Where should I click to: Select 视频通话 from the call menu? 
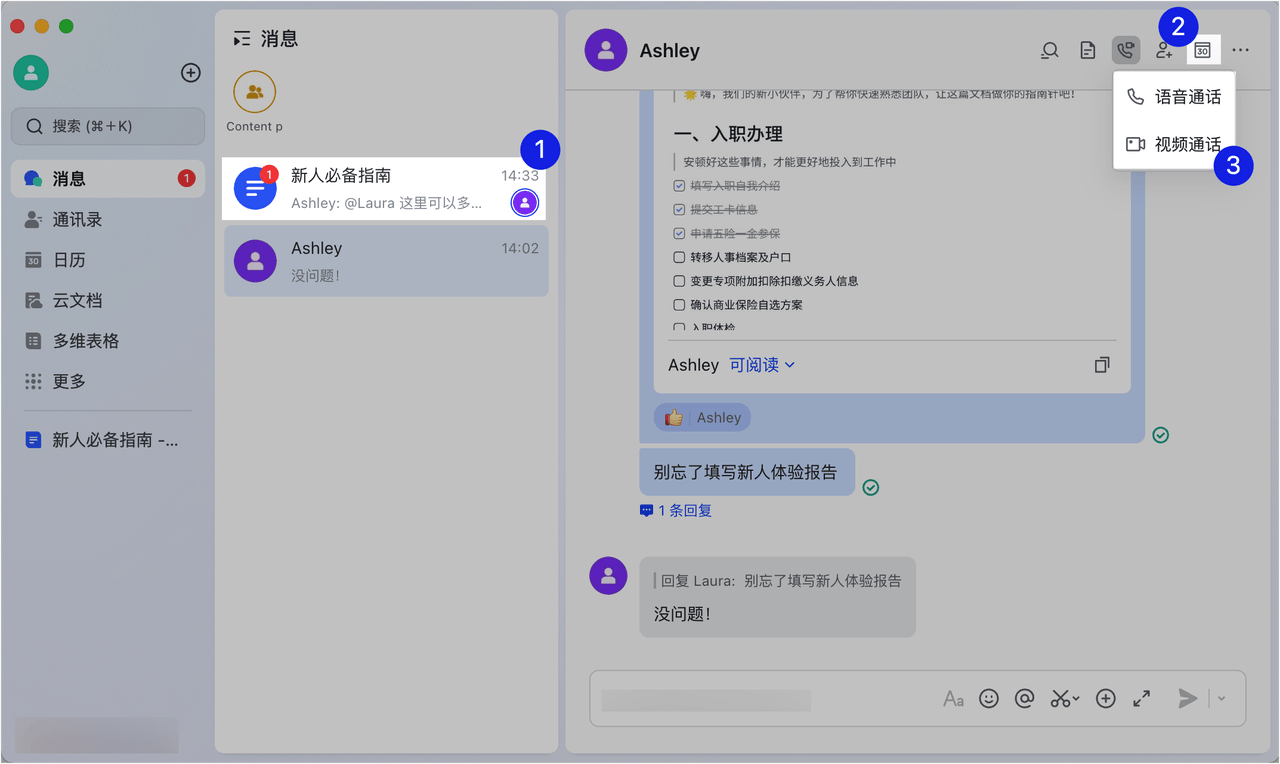(x=1174, y=144)
